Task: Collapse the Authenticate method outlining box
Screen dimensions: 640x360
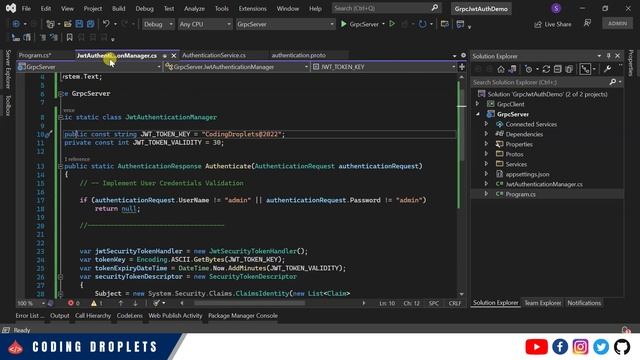Action: [60, 166]
